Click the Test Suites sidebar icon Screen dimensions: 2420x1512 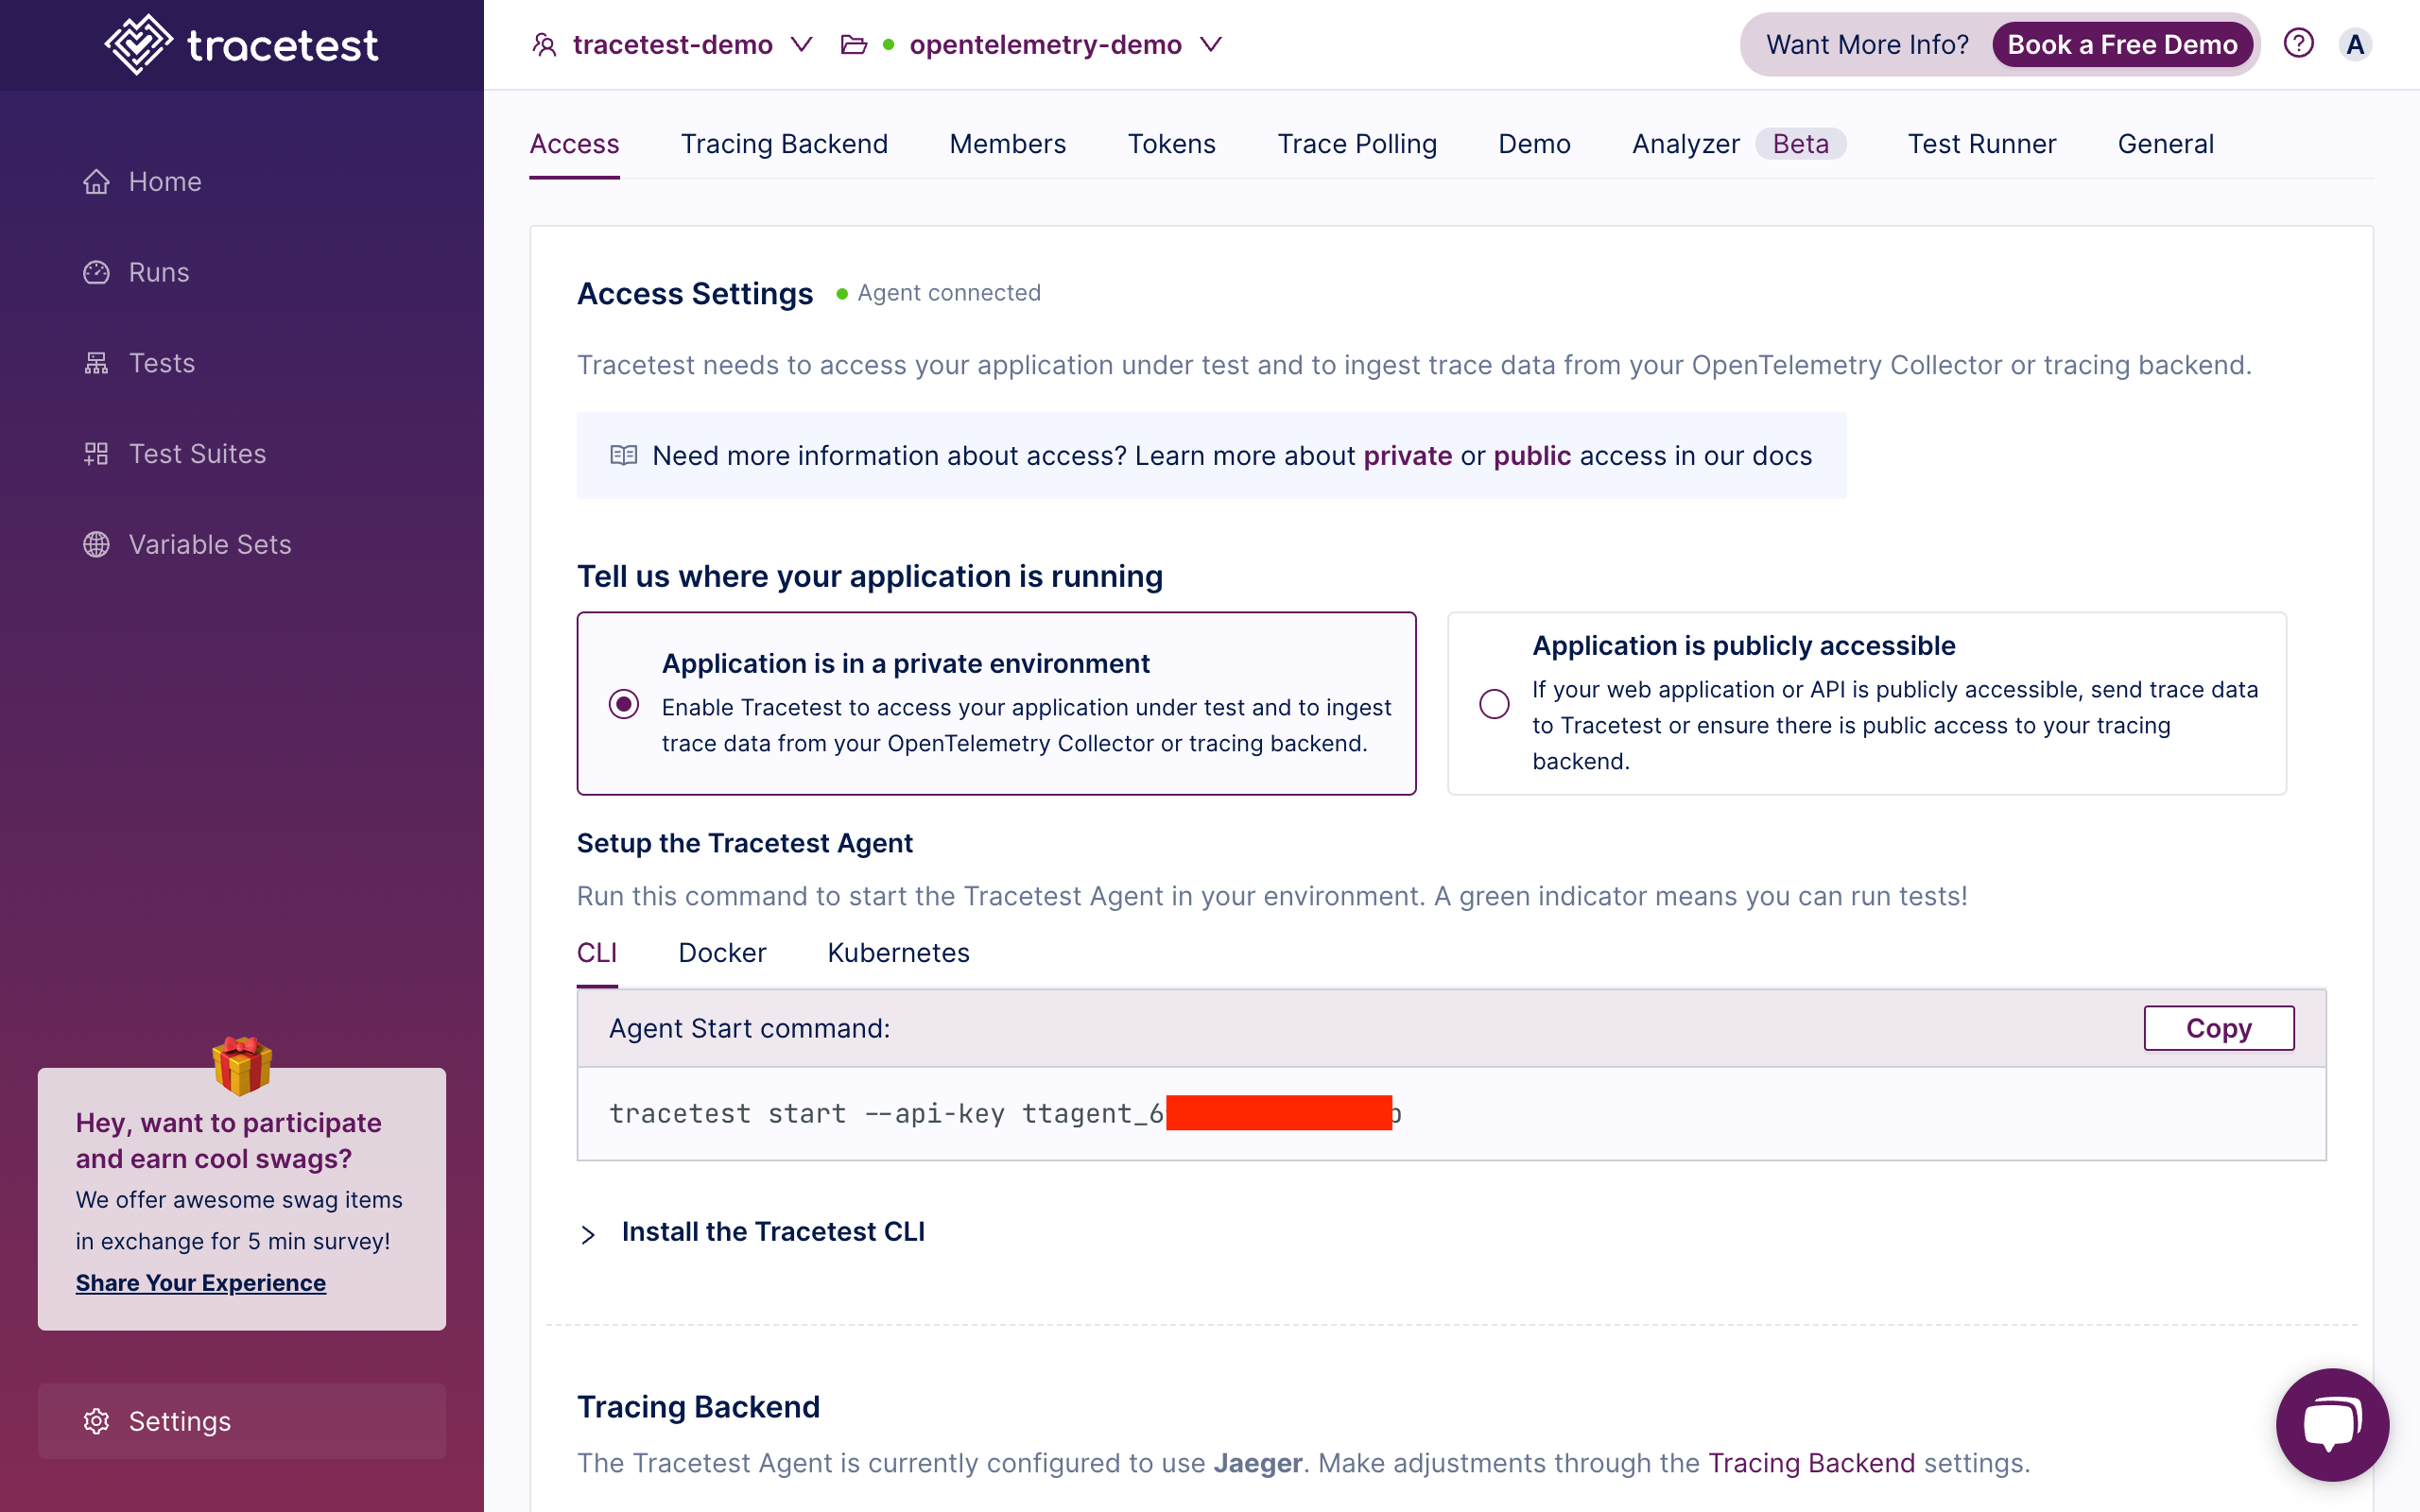pyautogui.click(x=97, y=453)
